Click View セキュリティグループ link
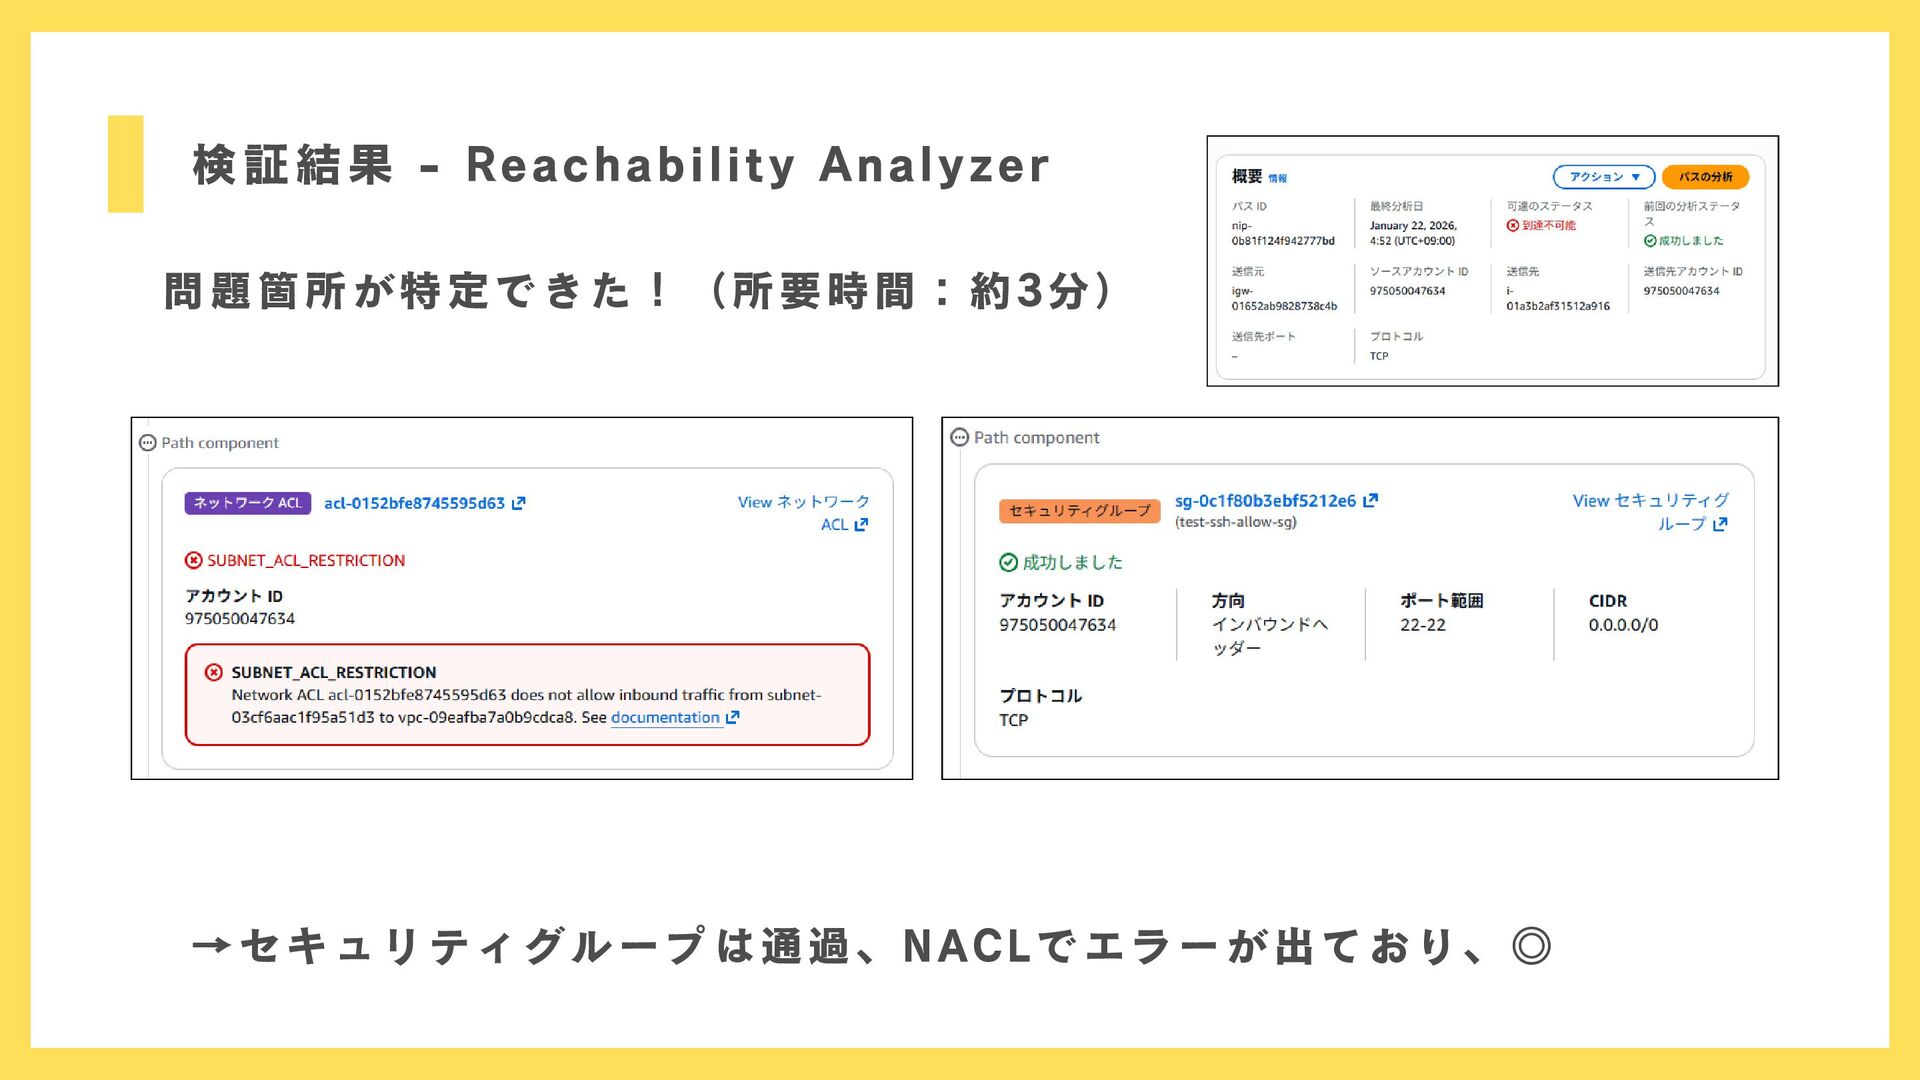Viewport: 1920px width, 1080px height. (1650, 501)
